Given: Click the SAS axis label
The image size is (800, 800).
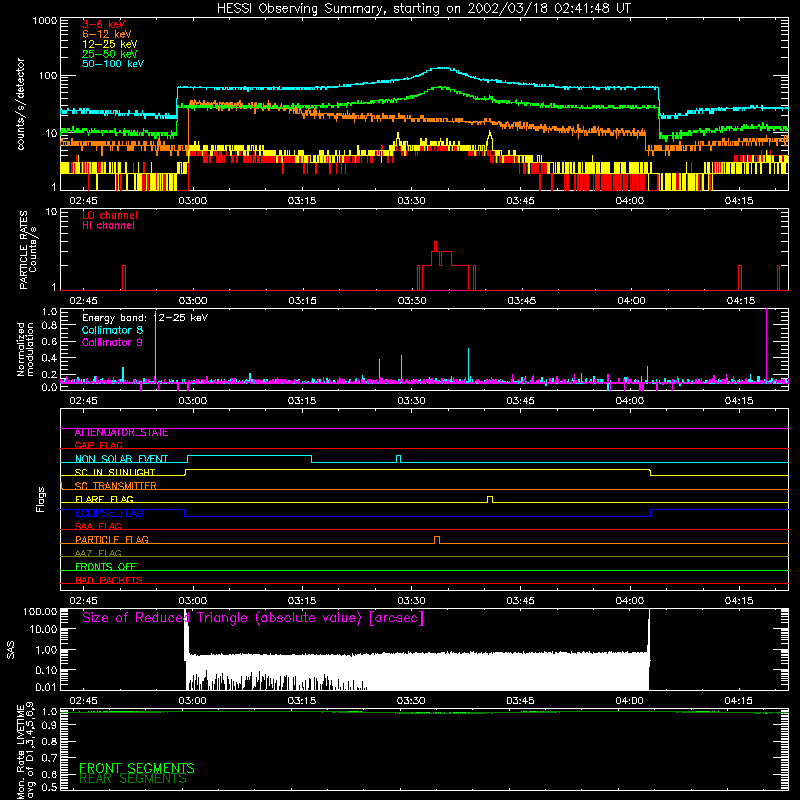Looking at the screenshot, I should click(x=11, y=649).
